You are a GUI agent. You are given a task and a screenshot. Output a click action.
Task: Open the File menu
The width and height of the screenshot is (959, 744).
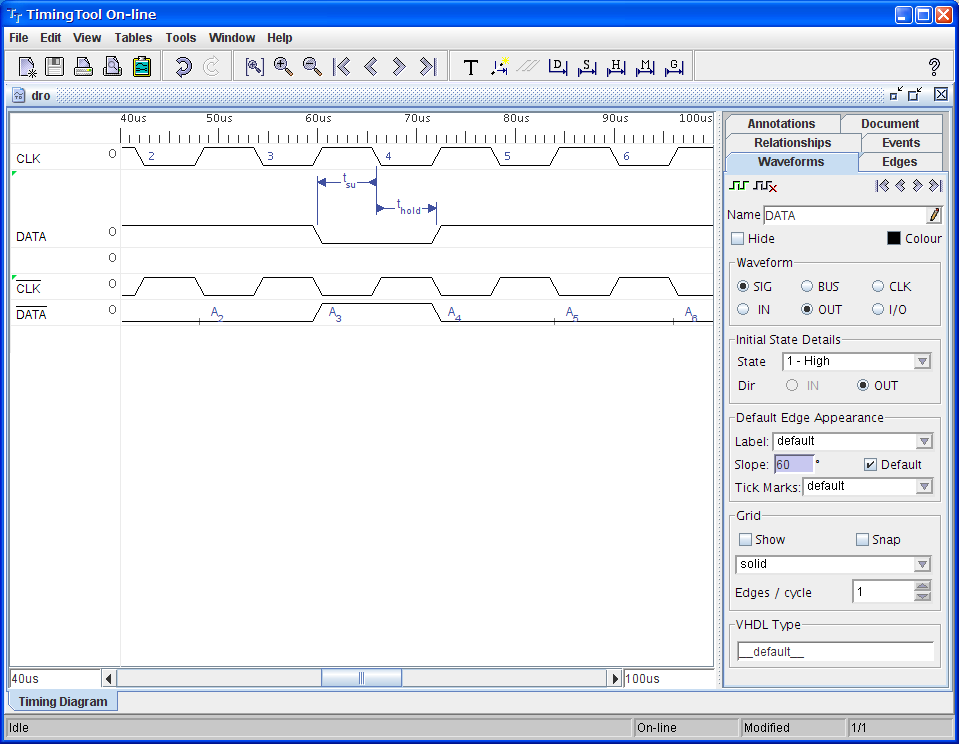click(x=19, y=38)
